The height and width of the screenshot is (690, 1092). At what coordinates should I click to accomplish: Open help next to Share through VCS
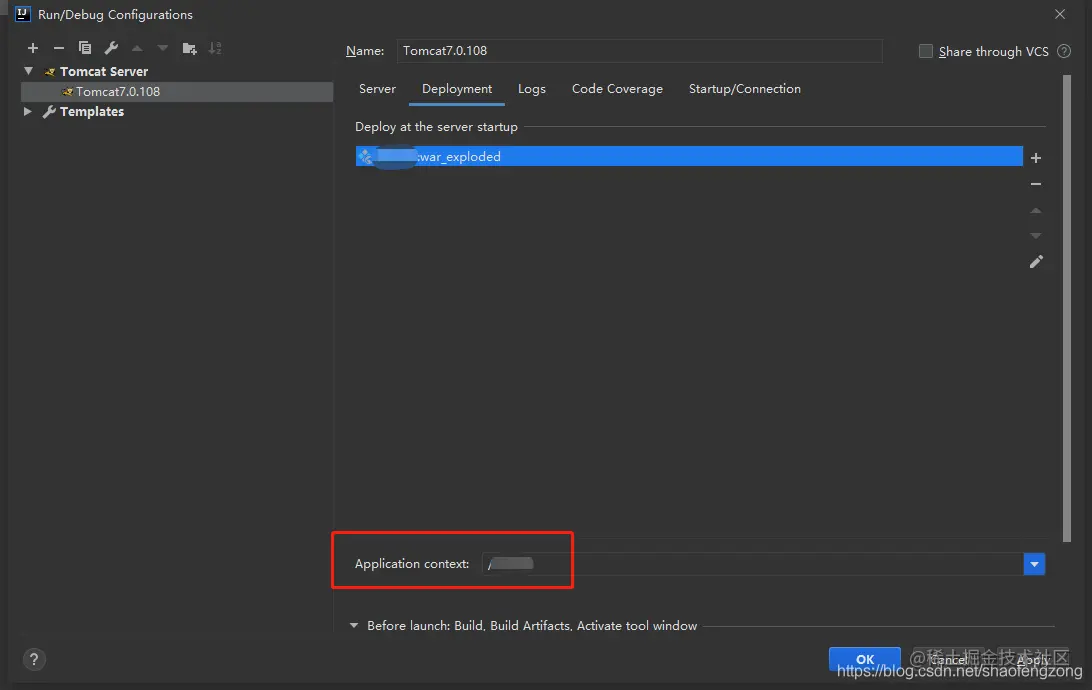pyautogui.click(x=1063, y=51)
